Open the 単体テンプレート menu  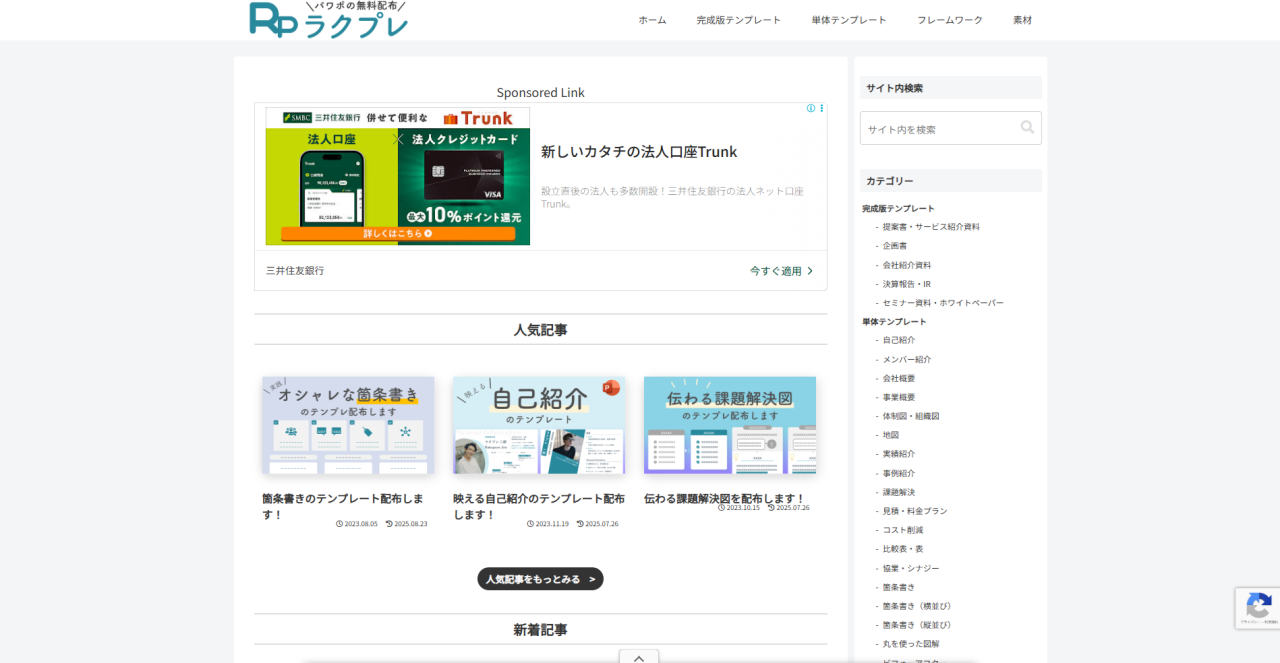tap(849, 20)
